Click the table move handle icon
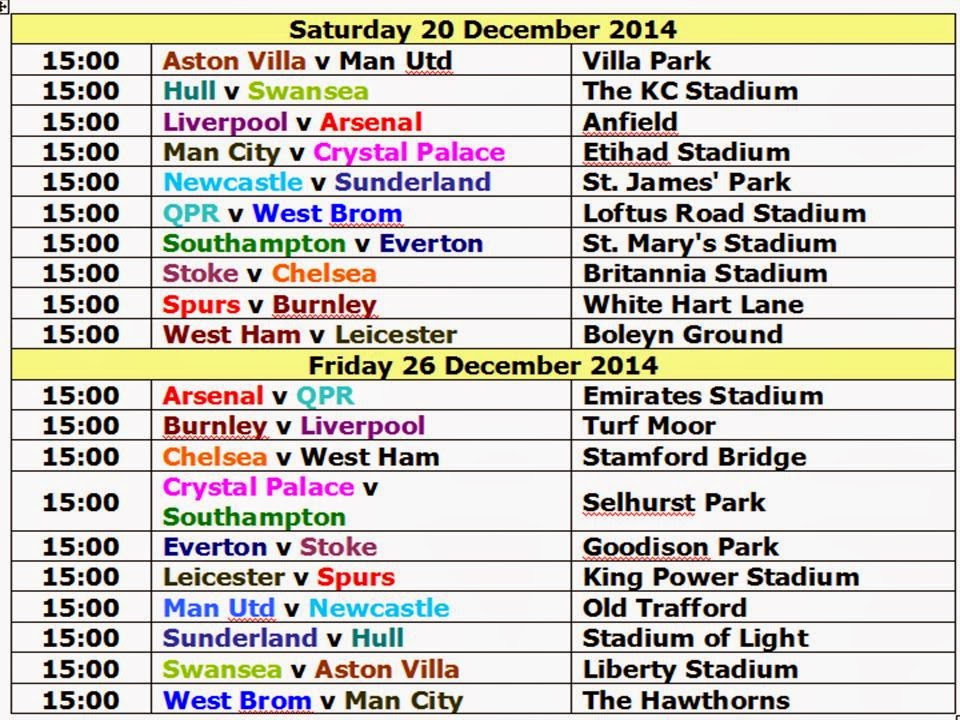This screenshot has width=960, height=720. coord(4,6)
